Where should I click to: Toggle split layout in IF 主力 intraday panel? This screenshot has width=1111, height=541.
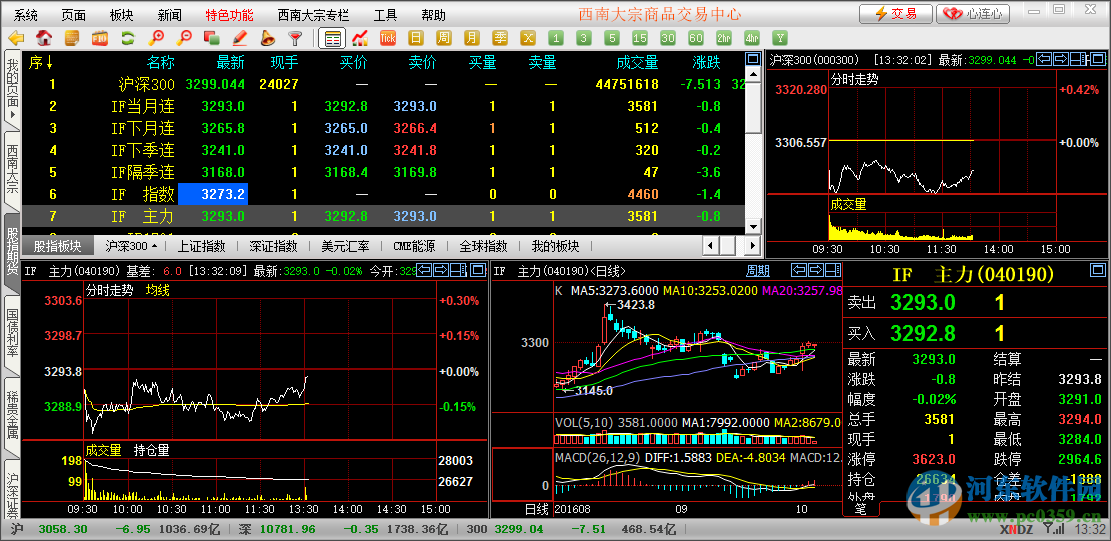pos(458,269)
